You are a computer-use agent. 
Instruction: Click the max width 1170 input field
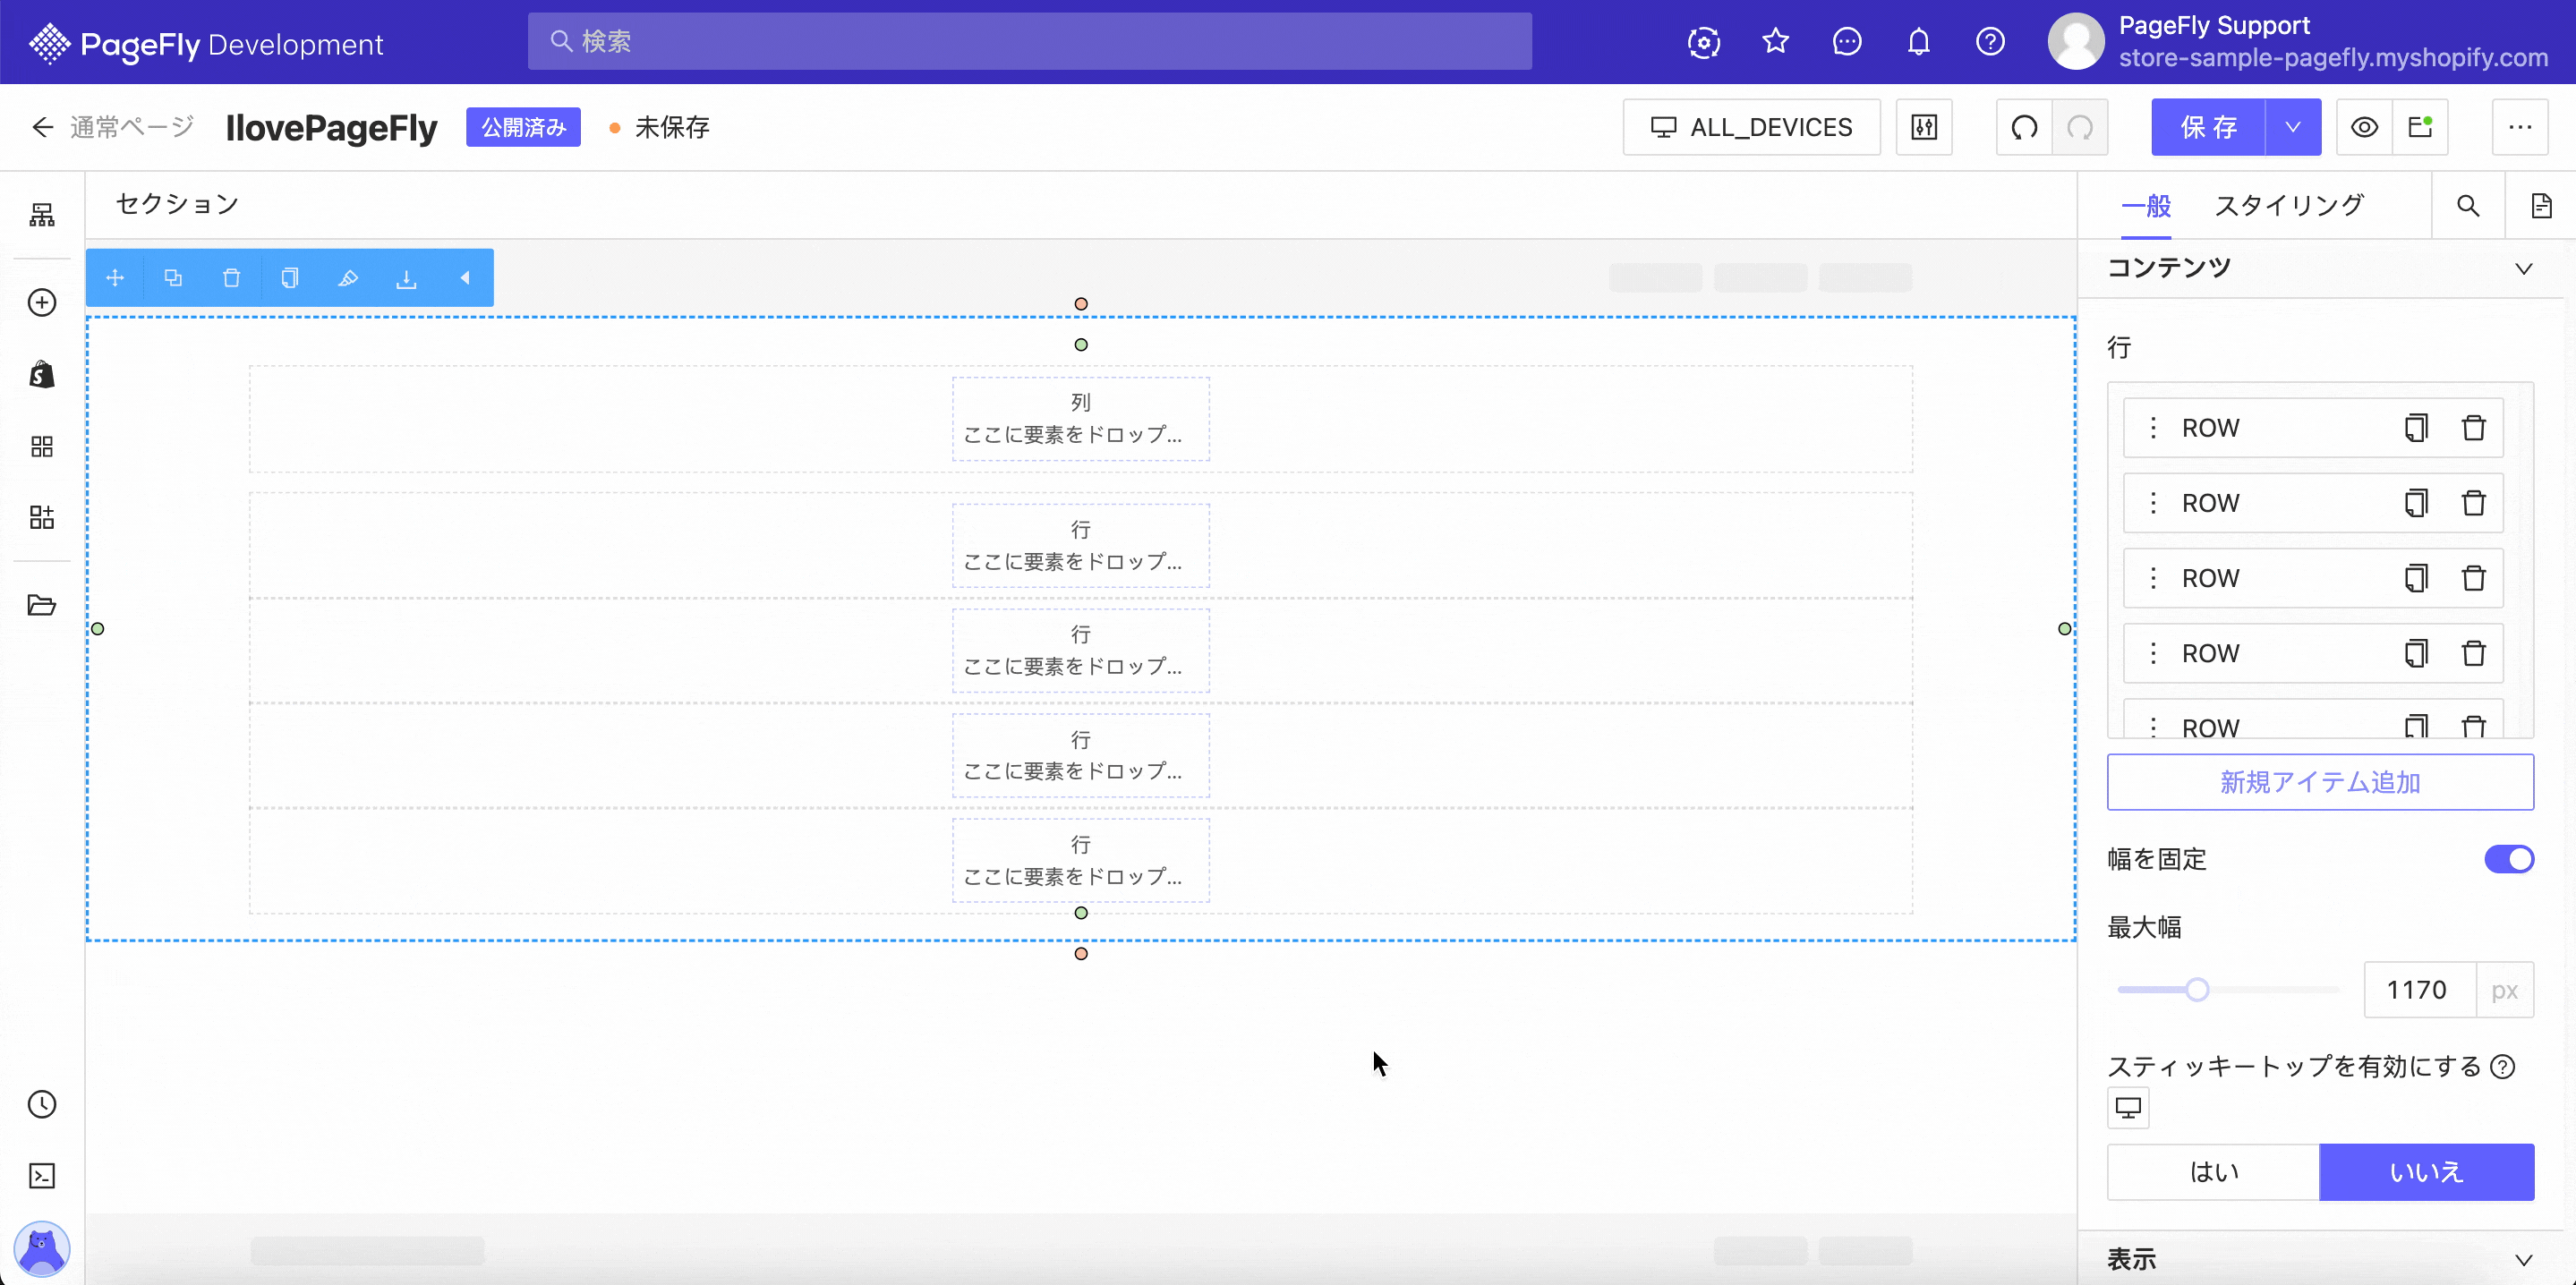click(x=2419, y=990)
